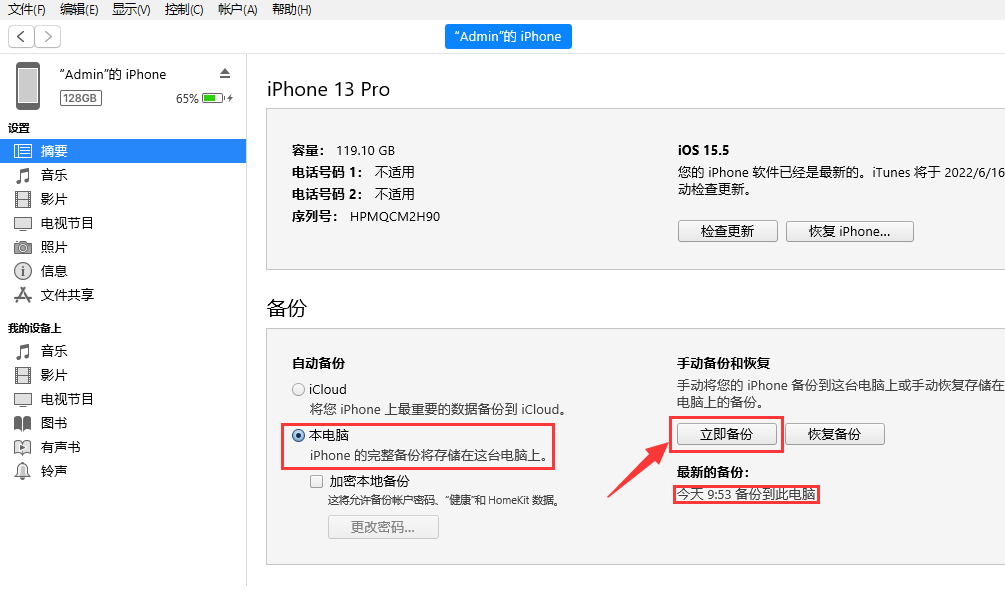Select 本电脑 backup radio button
This screenshot has height=598, width=1005.
tap(298, 435)
